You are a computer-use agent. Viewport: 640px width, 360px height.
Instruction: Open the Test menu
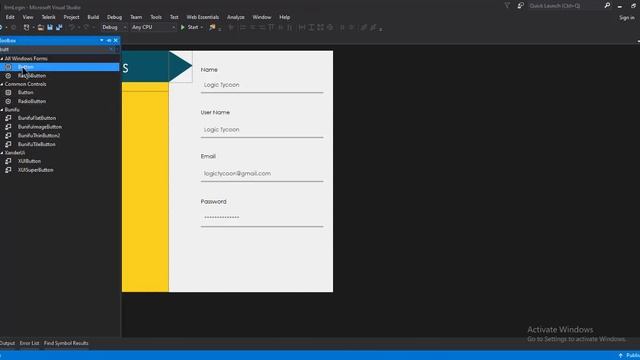[x=174, y=17]
